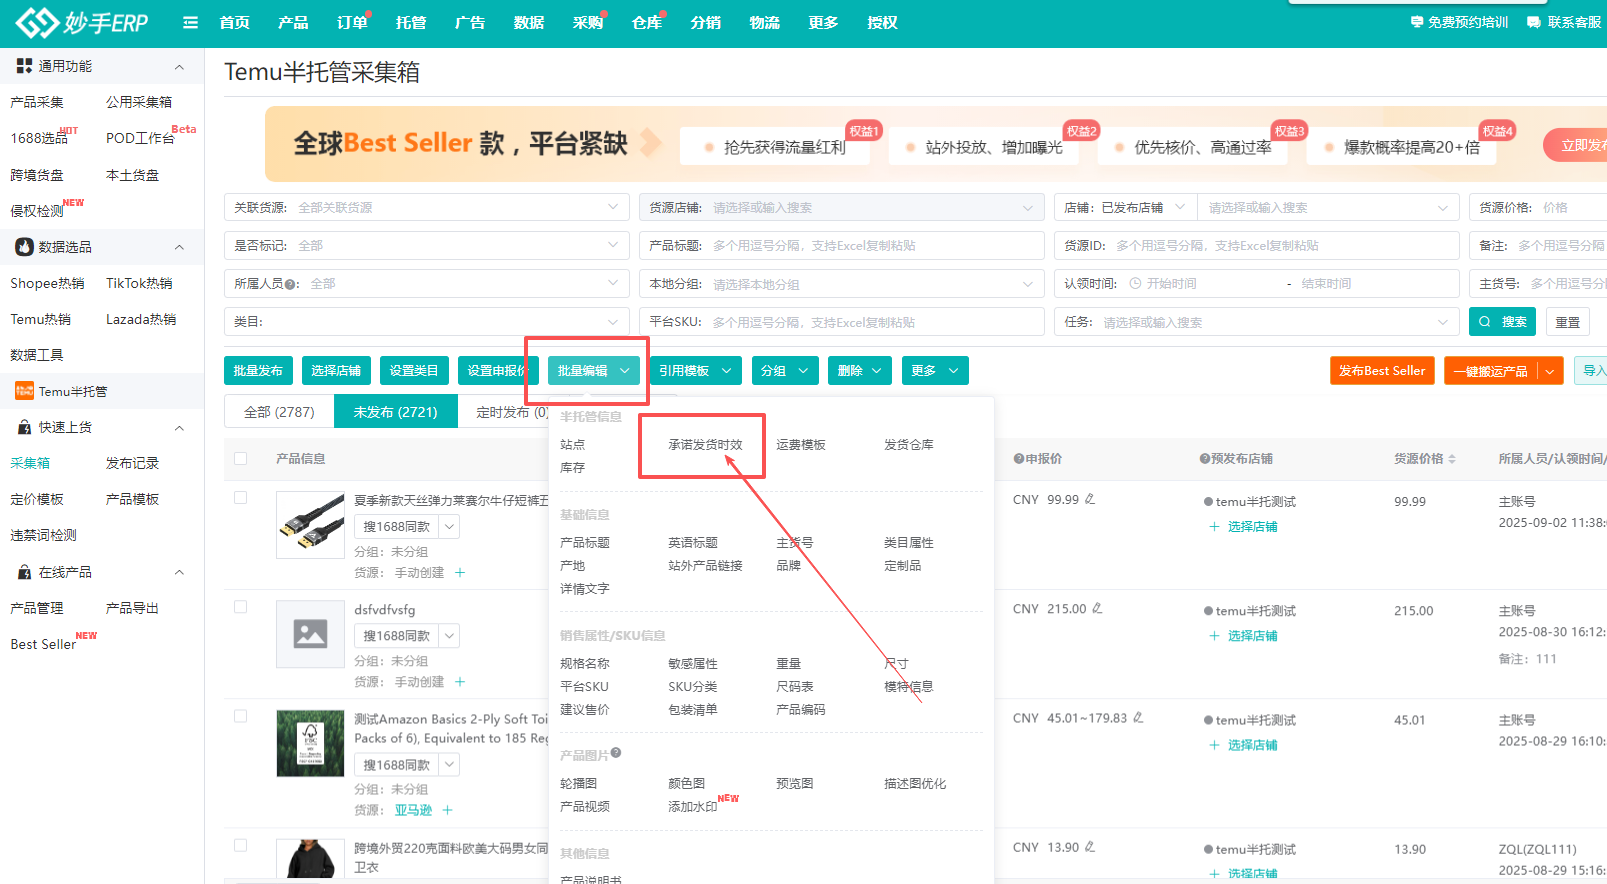Click the 通用功能 grid icon
This screenshot has width=1607, height=884.
click(24, 66)
